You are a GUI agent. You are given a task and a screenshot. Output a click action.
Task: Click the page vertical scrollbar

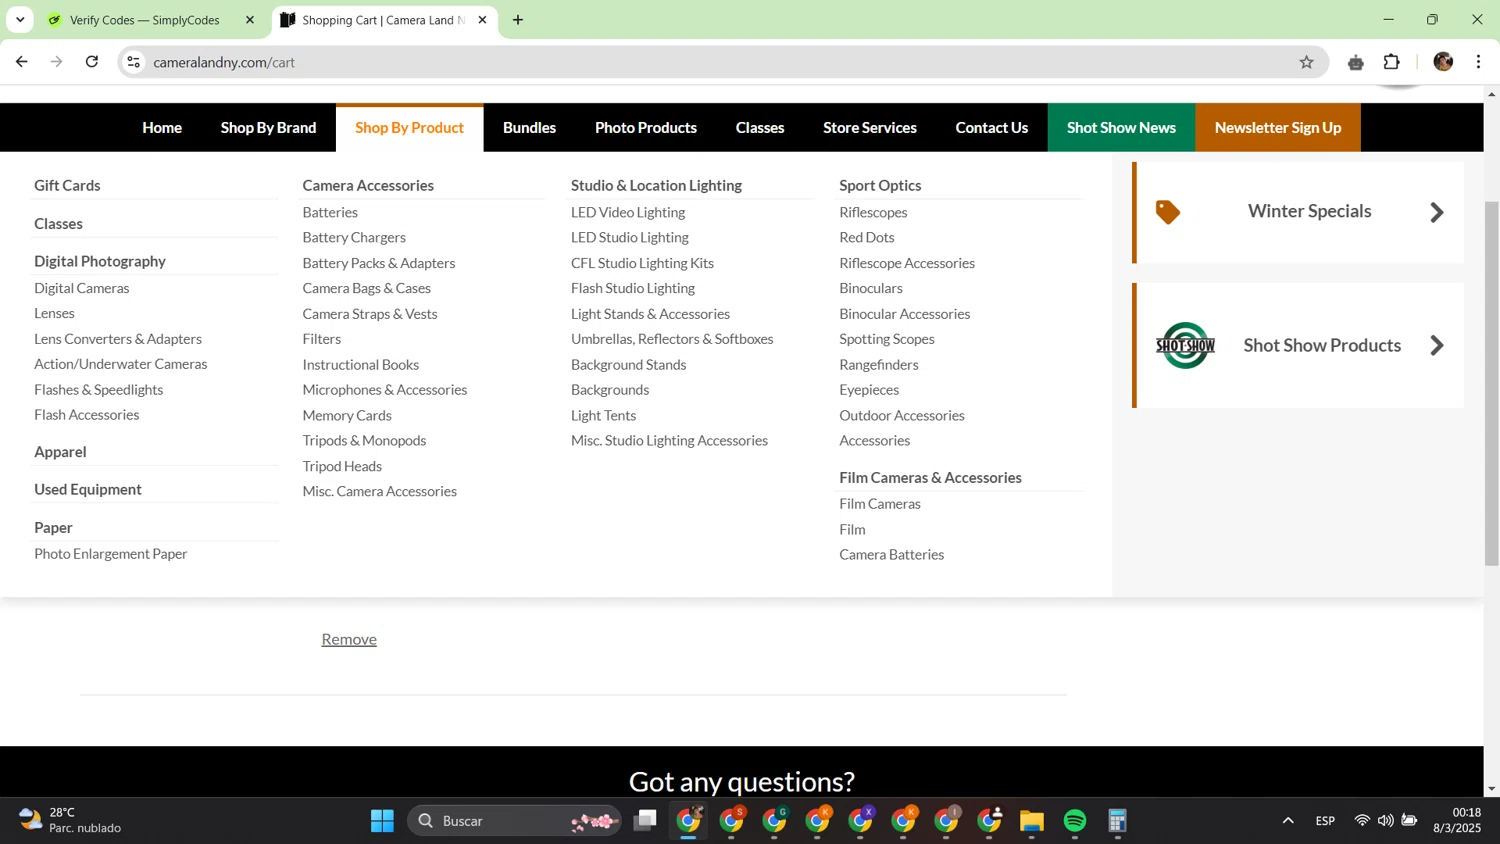click(1491, 384)
